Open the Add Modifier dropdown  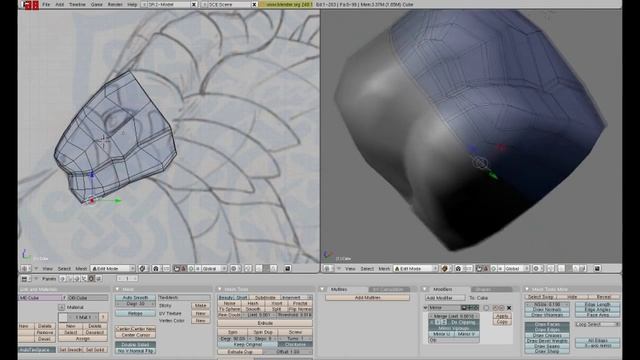[445, 298]
